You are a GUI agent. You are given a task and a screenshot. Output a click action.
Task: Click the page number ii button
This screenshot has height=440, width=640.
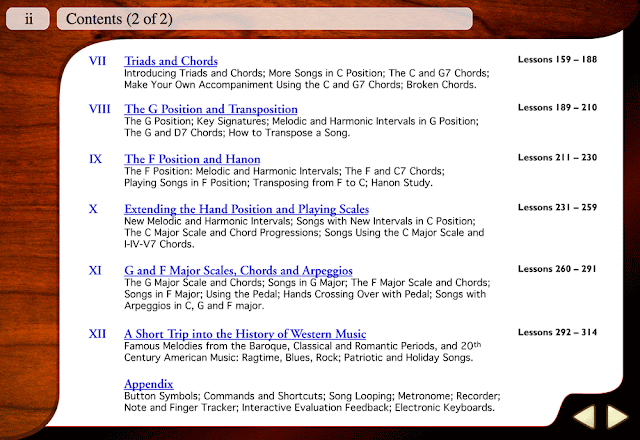28,19
